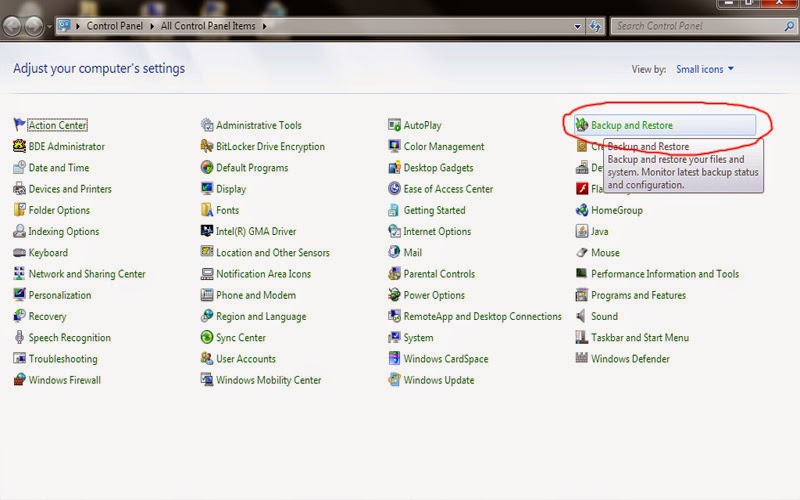
Task: Click the Sync Center green icon
Action: coord(207,337)
